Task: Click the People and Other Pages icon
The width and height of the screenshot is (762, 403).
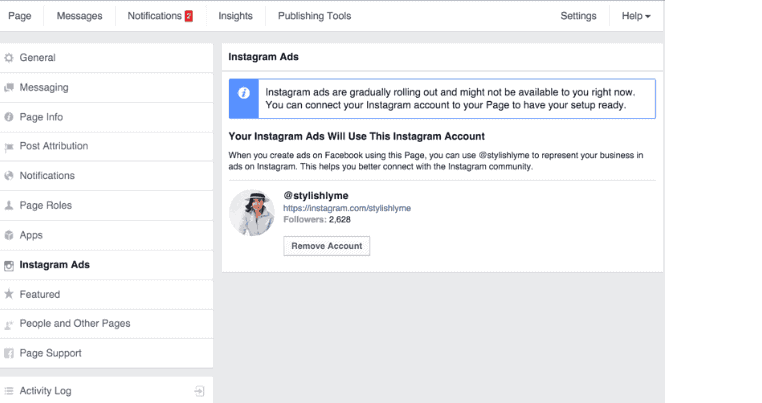Action: coord(9,324)
